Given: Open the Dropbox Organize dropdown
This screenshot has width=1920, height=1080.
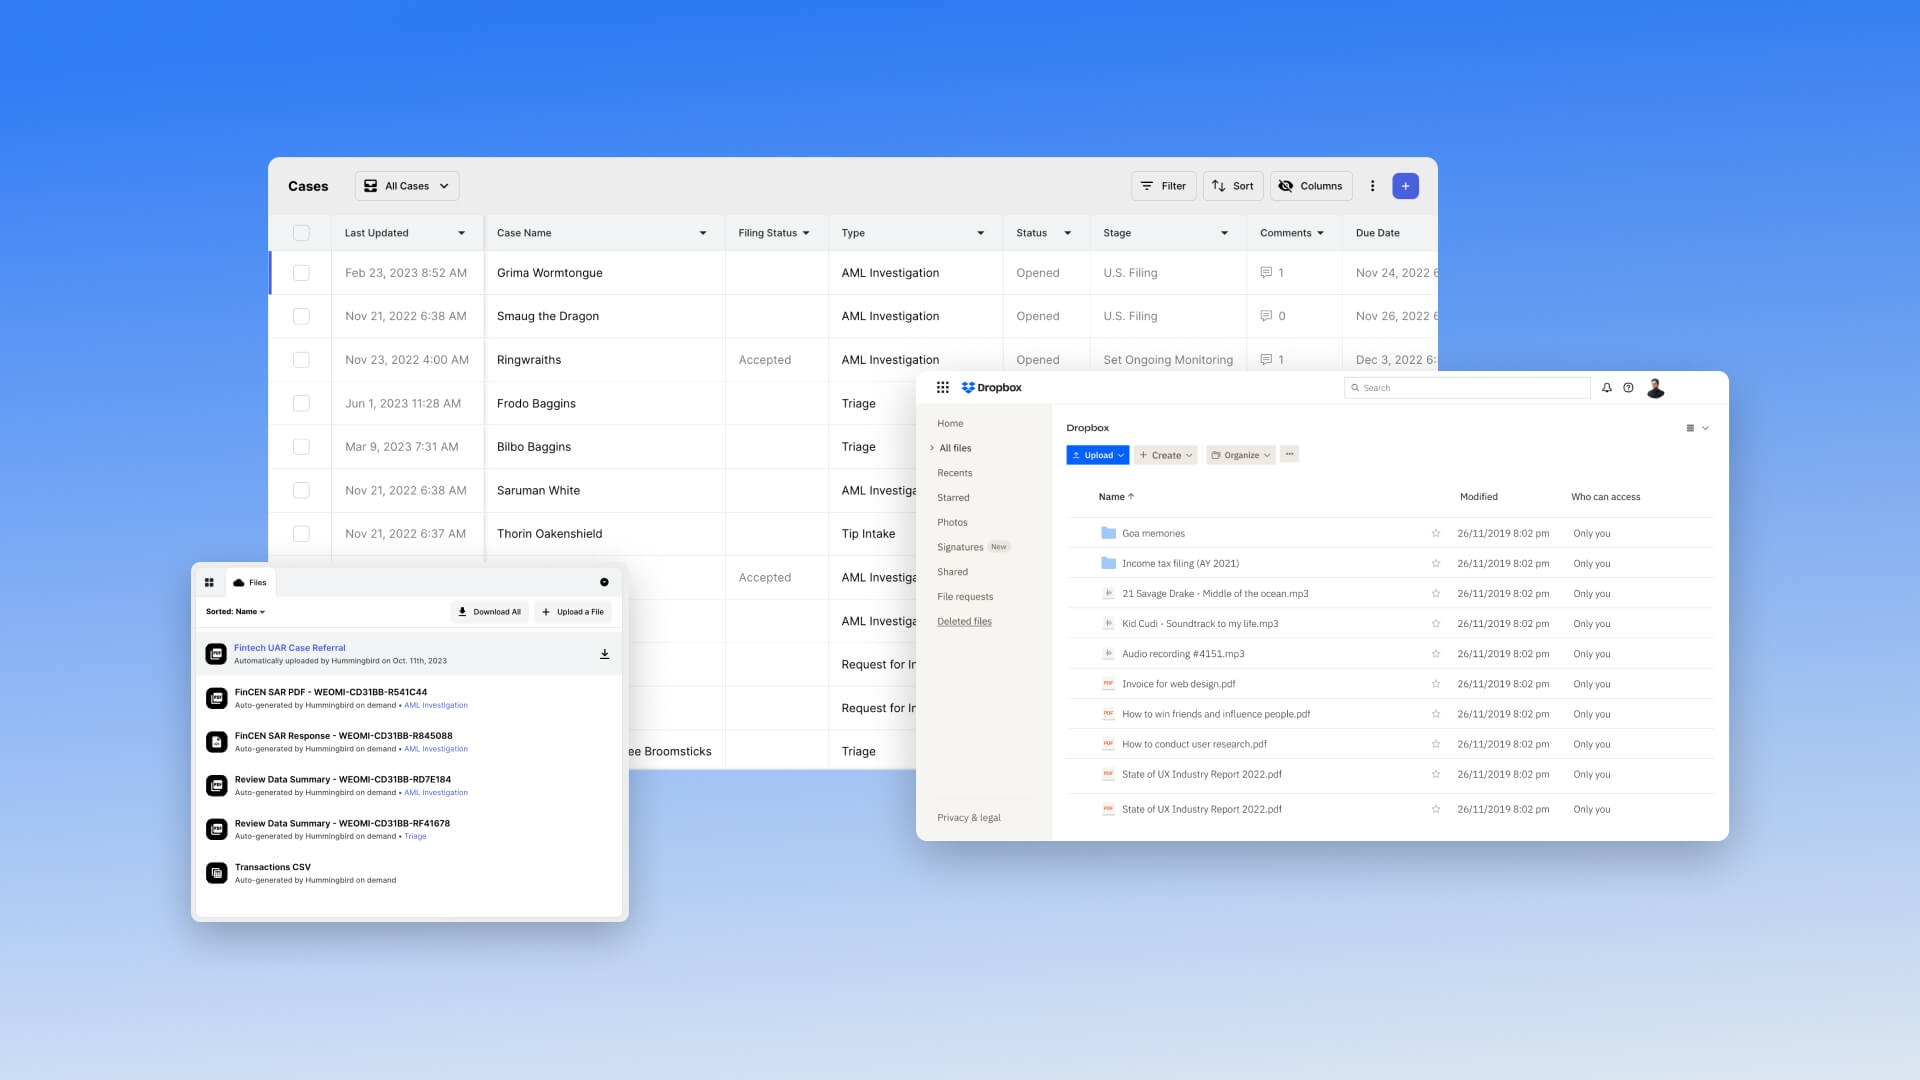Looking at the screenshot, I should (1240, 455).
